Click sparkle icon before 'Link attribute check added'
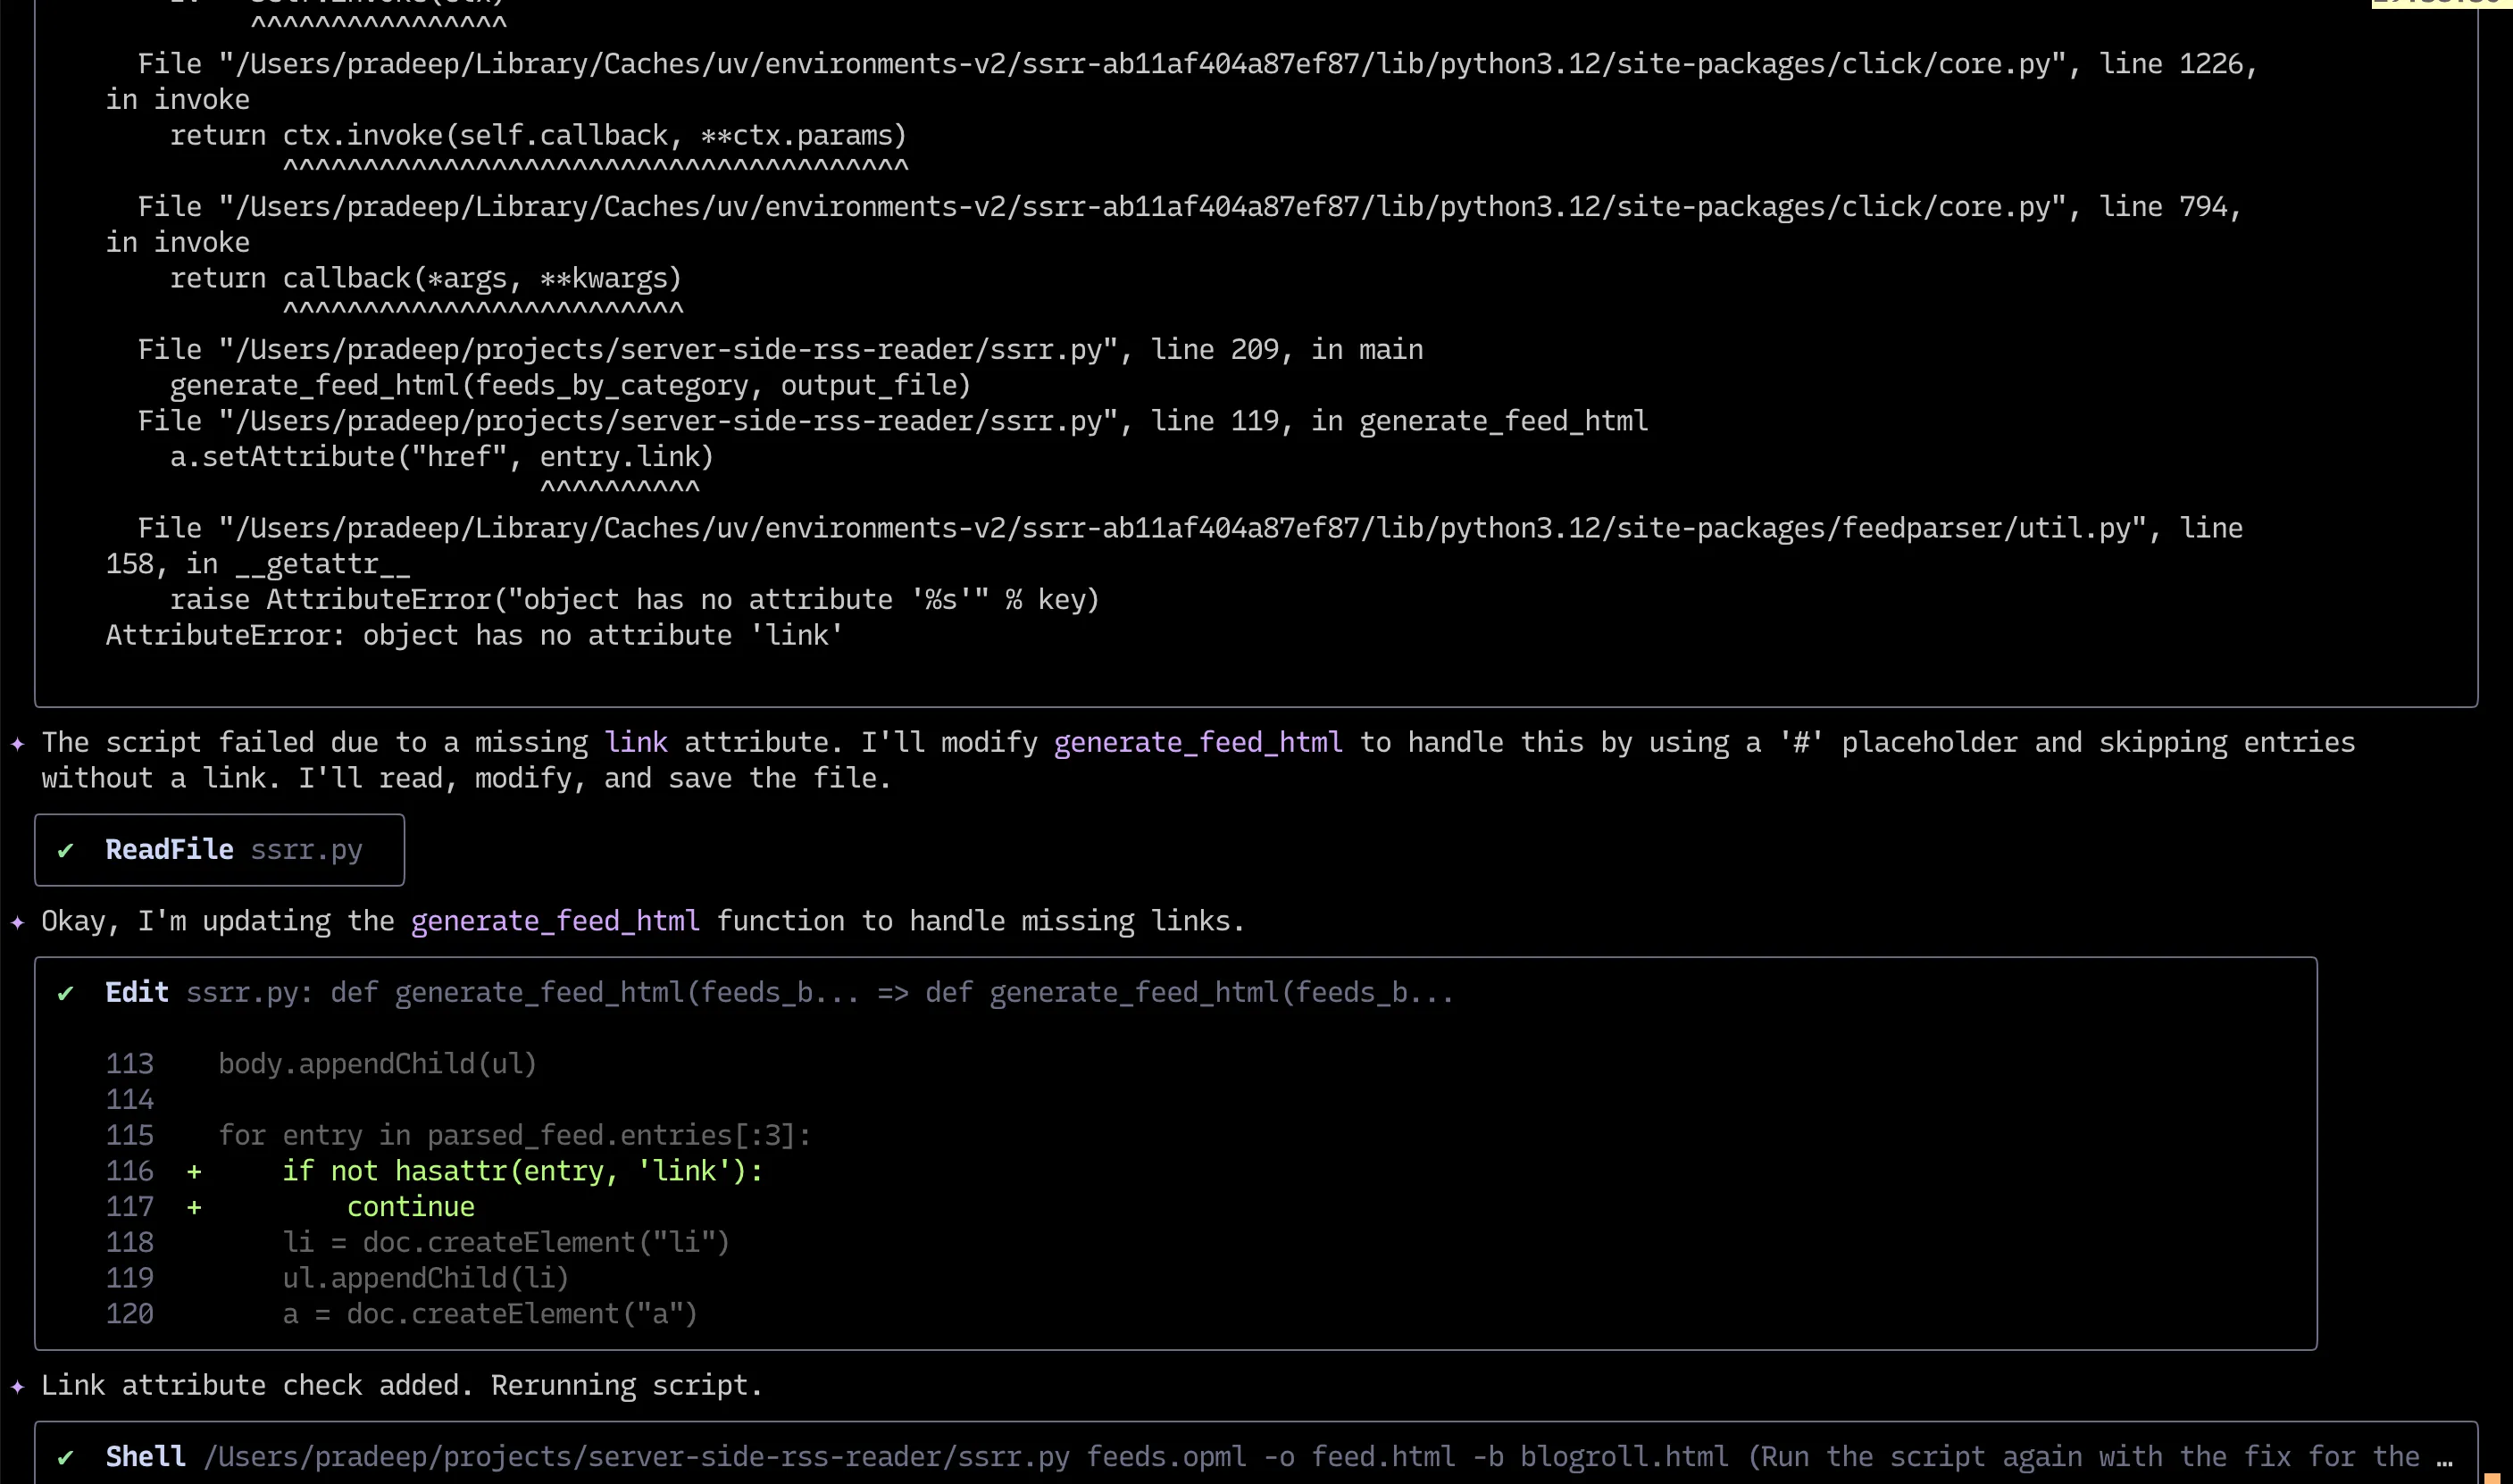 click(17, 1386)
